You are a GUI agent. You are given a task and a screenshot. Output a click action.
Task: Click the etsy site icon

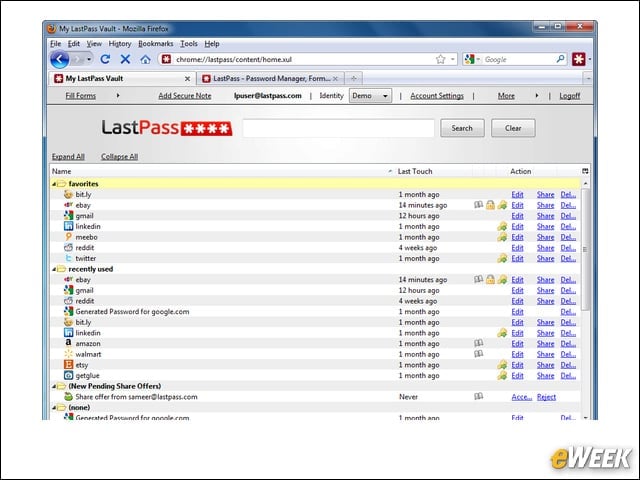69,364
